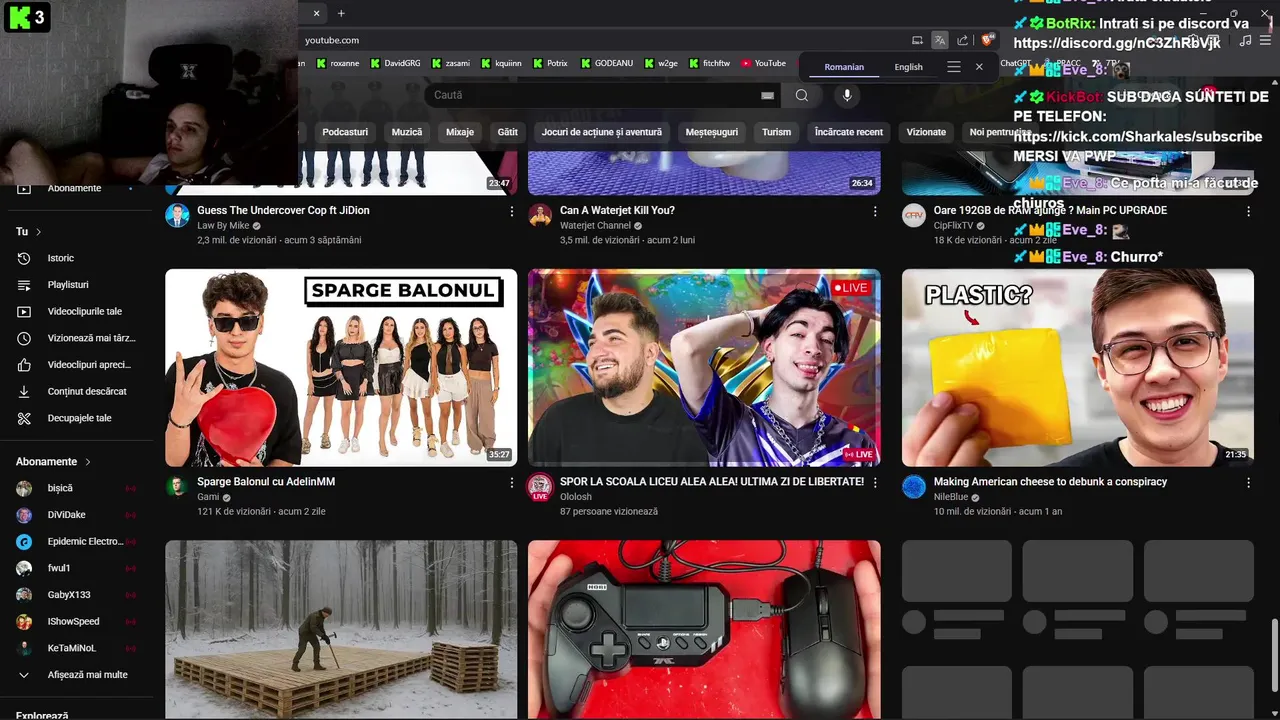Open the fitchftw bookmark
1280x720 pixels.
tap(709, 63)
